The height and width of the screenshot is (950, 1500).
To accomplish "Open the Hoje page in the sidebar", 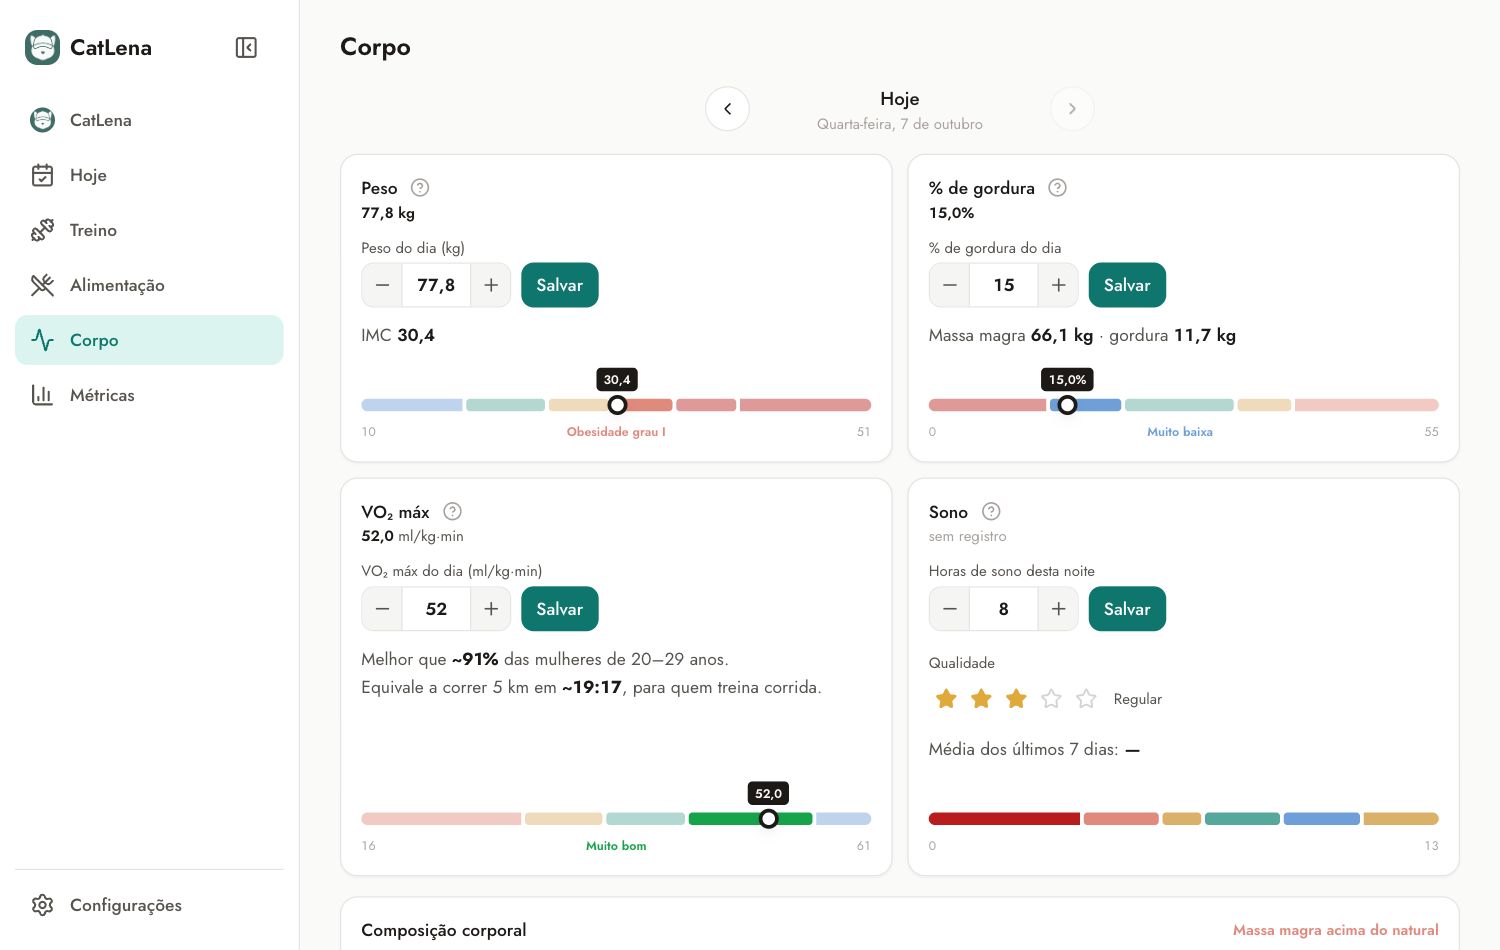I will (x=149, y=175).
